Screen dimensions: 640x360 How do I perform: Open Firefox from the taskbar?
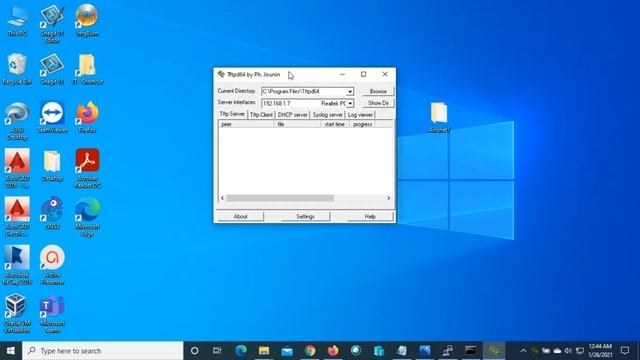[x=333, y=350]
